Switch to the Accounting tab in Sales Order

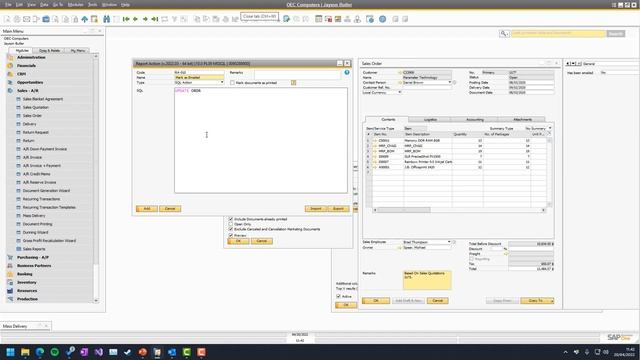tap(475, 120)
